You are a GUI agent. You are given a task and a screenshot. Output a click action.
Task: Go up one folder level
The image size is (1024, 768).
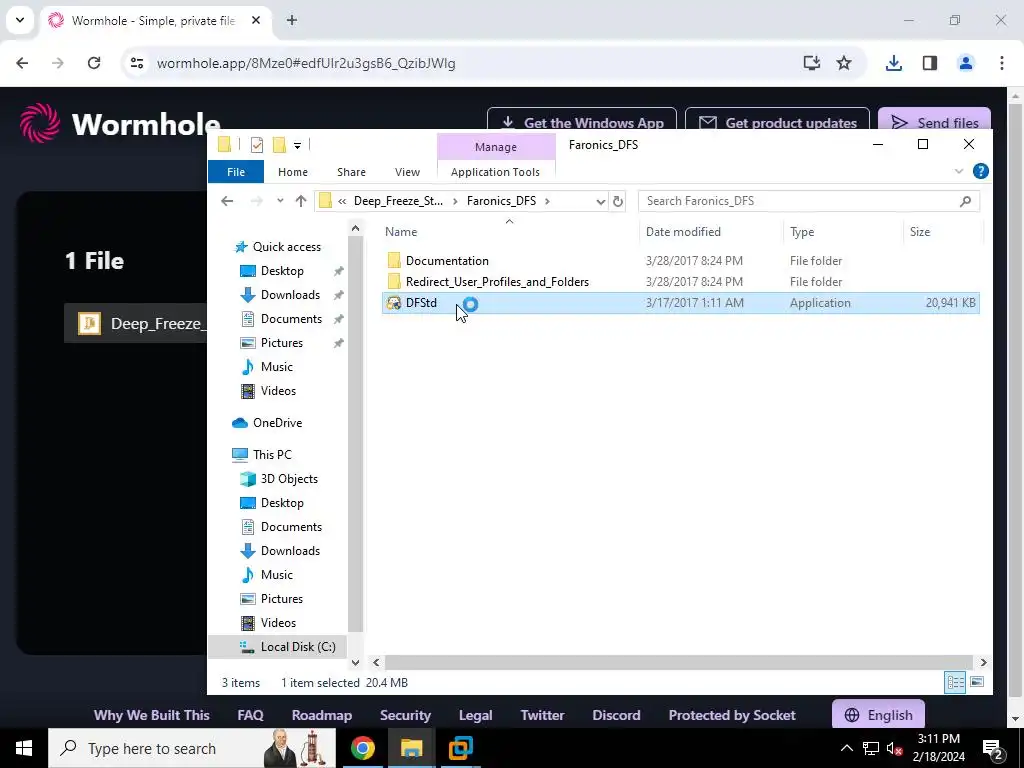coord(300,201)
